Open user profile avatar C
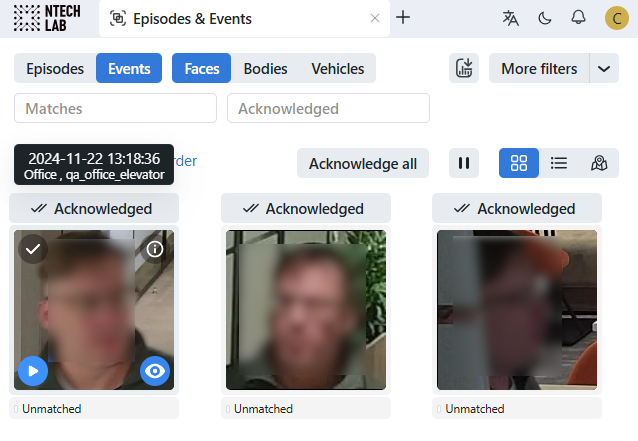The height and width of the screenshot is (441, 638). (617, 18)
